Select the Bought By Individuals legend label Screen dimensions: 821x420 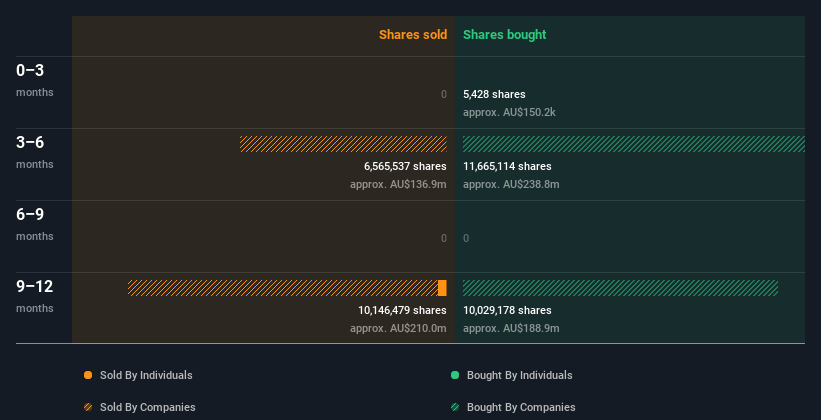[x=519, y=375]
